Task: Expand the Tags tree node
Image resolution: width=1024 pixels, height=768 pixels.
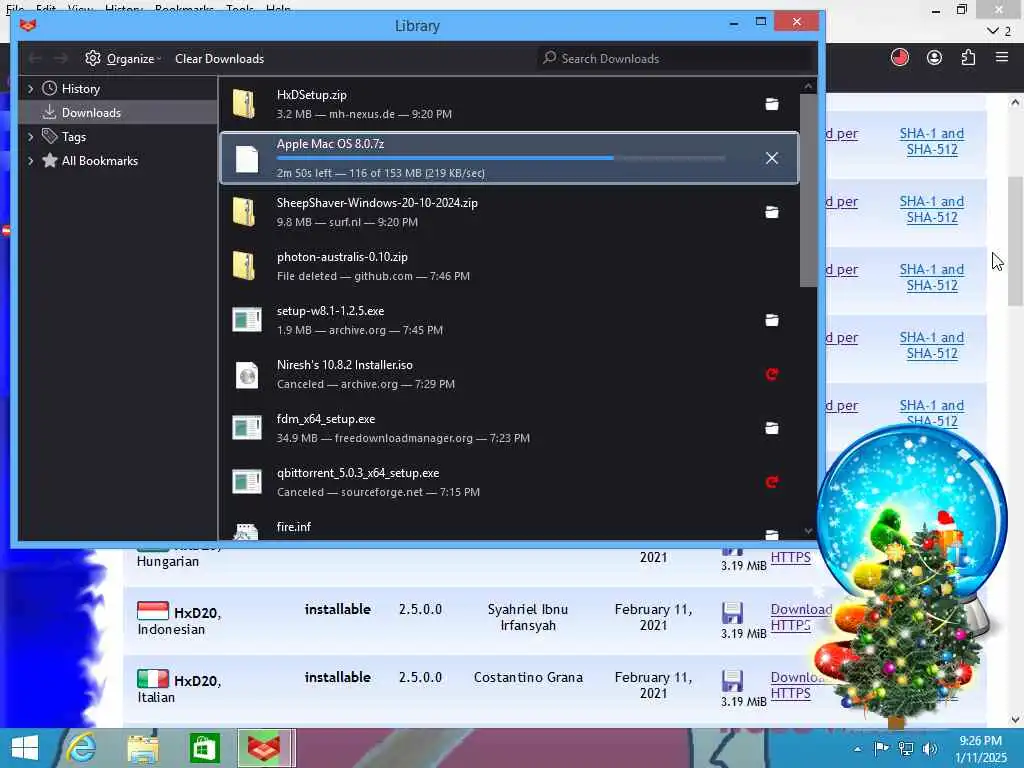Action: tap(30, 136)
